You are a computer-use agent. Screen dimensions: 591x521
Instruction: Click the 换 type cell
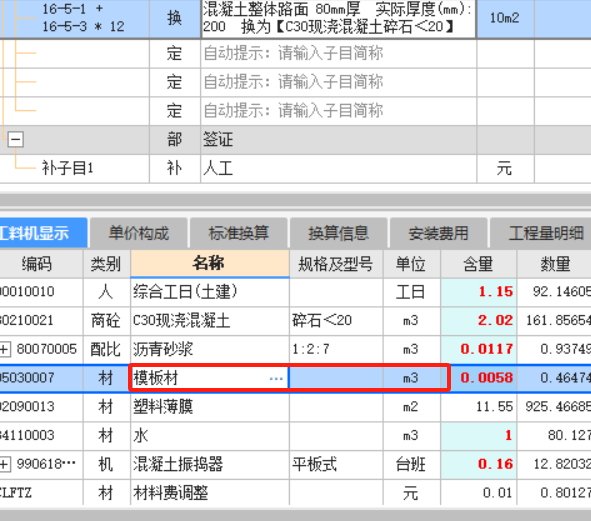[x=175, y=18]
